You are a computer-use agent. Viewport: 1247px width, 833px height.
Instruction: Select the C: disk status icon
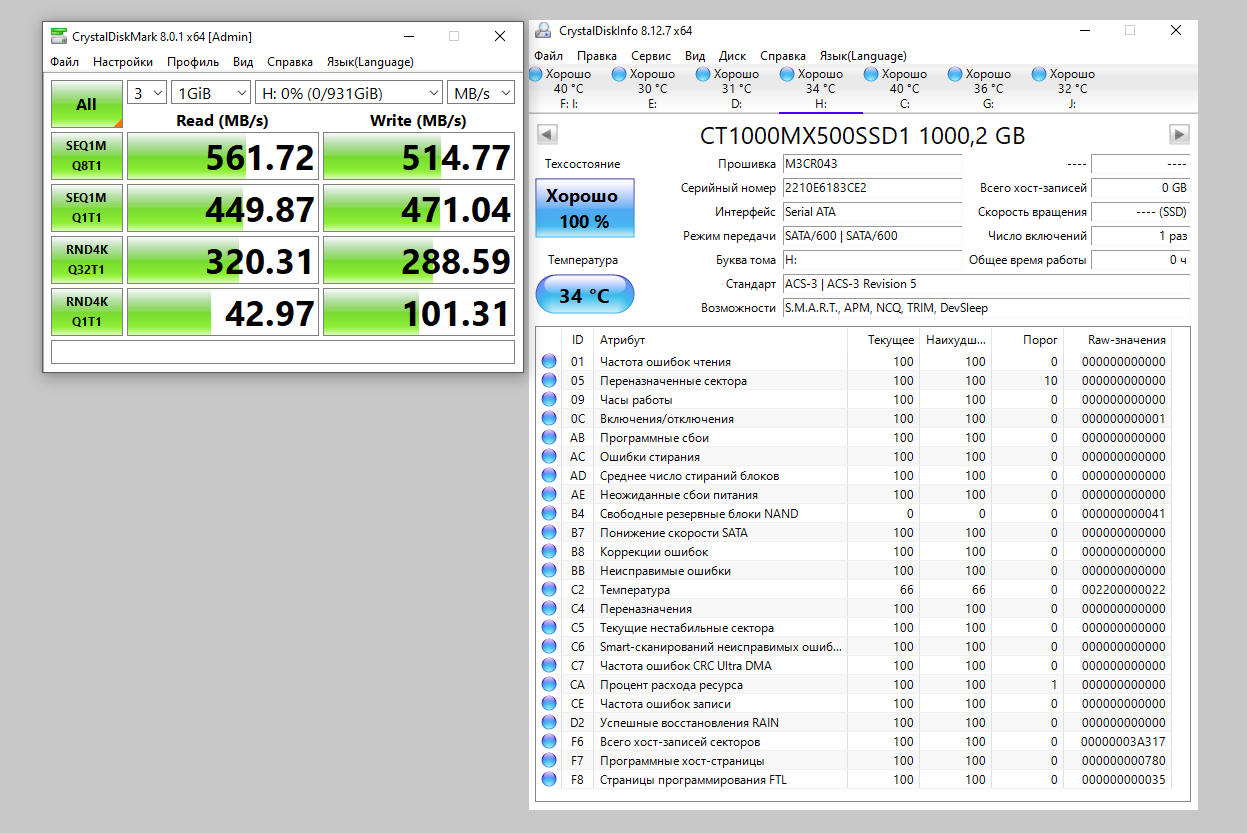pyautogui.click(x=870, y=75)
